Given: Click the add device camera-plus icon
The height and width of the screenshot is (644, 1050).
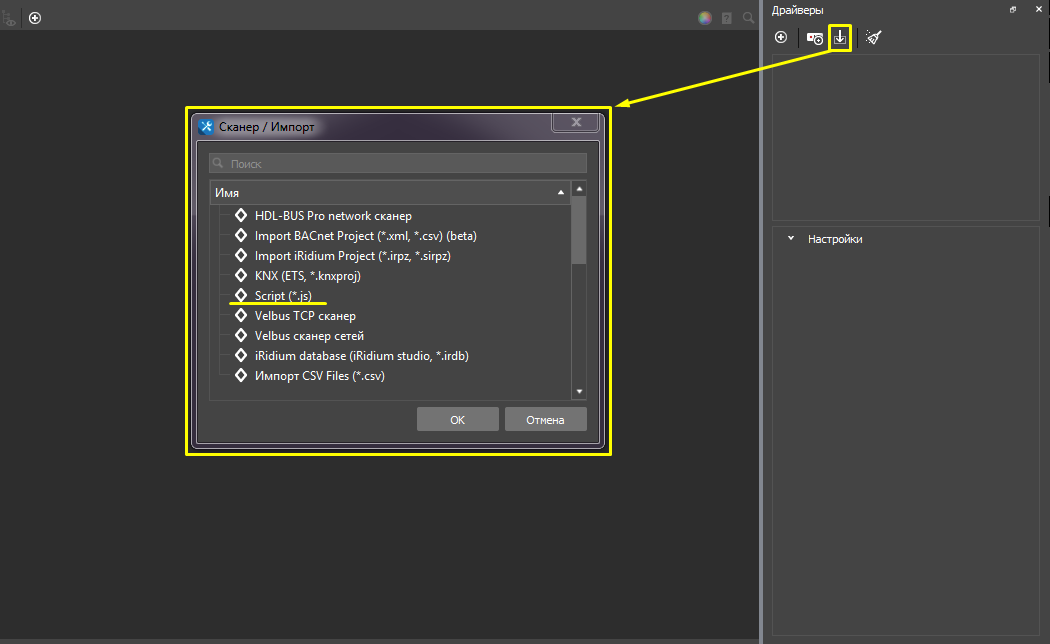Looking at the screenshot, I should [x=815, y=38].
